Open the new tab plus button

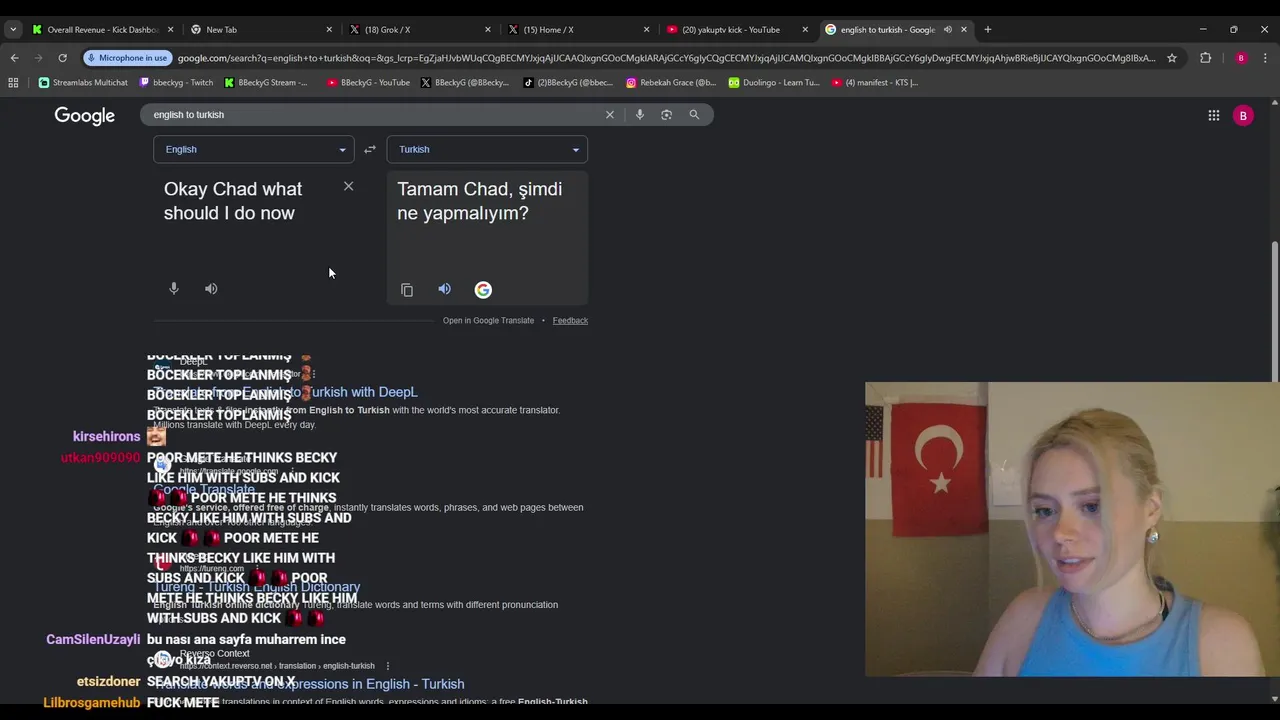pos(988,29)
